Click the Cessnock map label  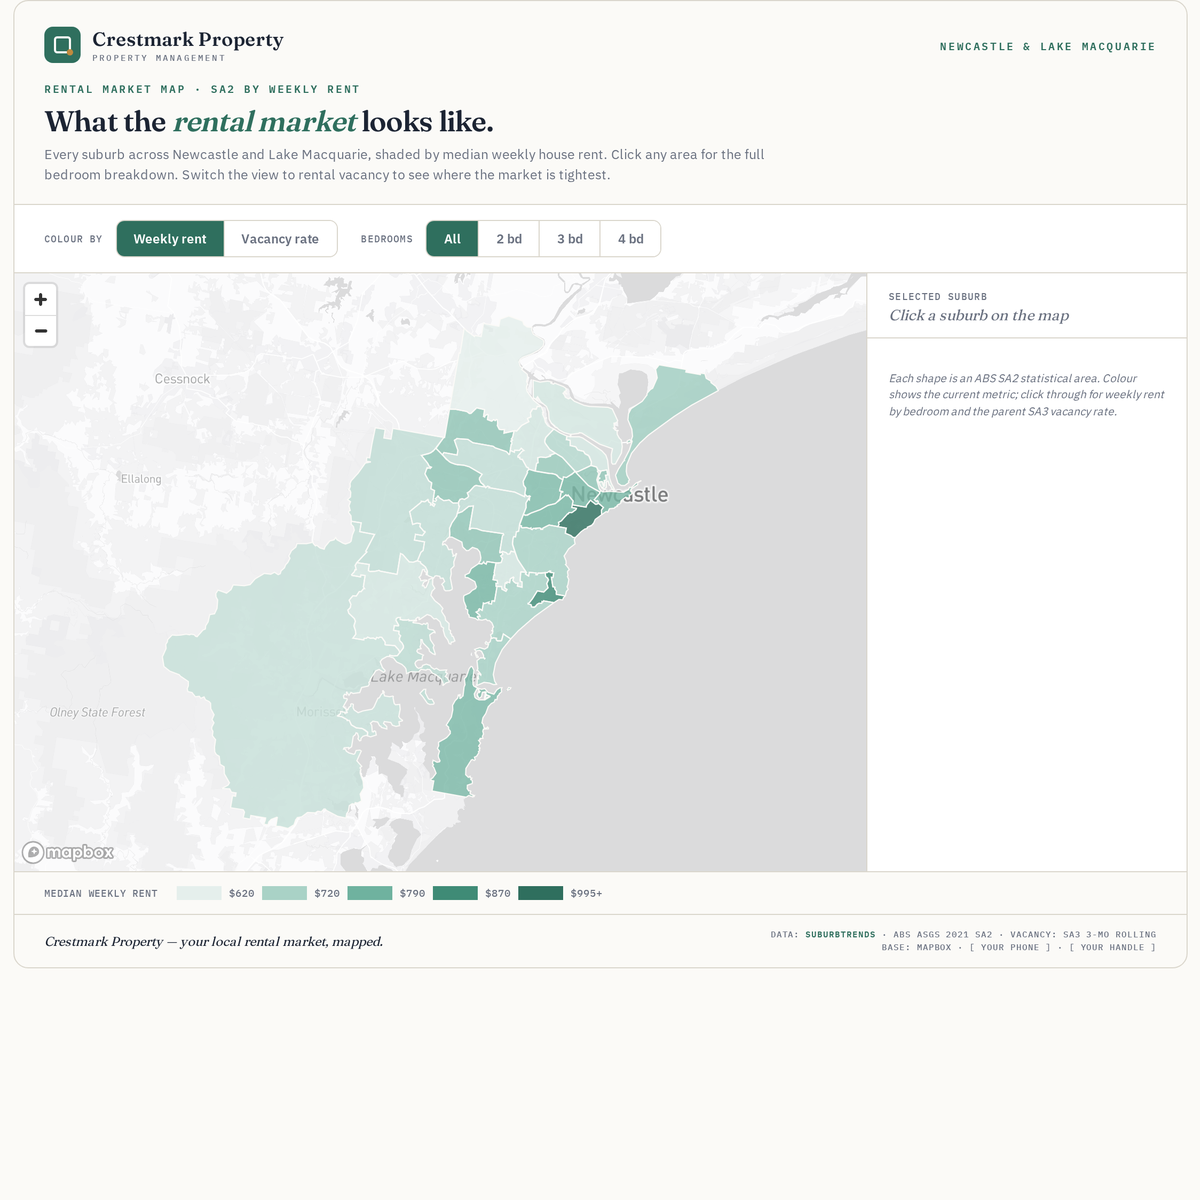[182, 379]
